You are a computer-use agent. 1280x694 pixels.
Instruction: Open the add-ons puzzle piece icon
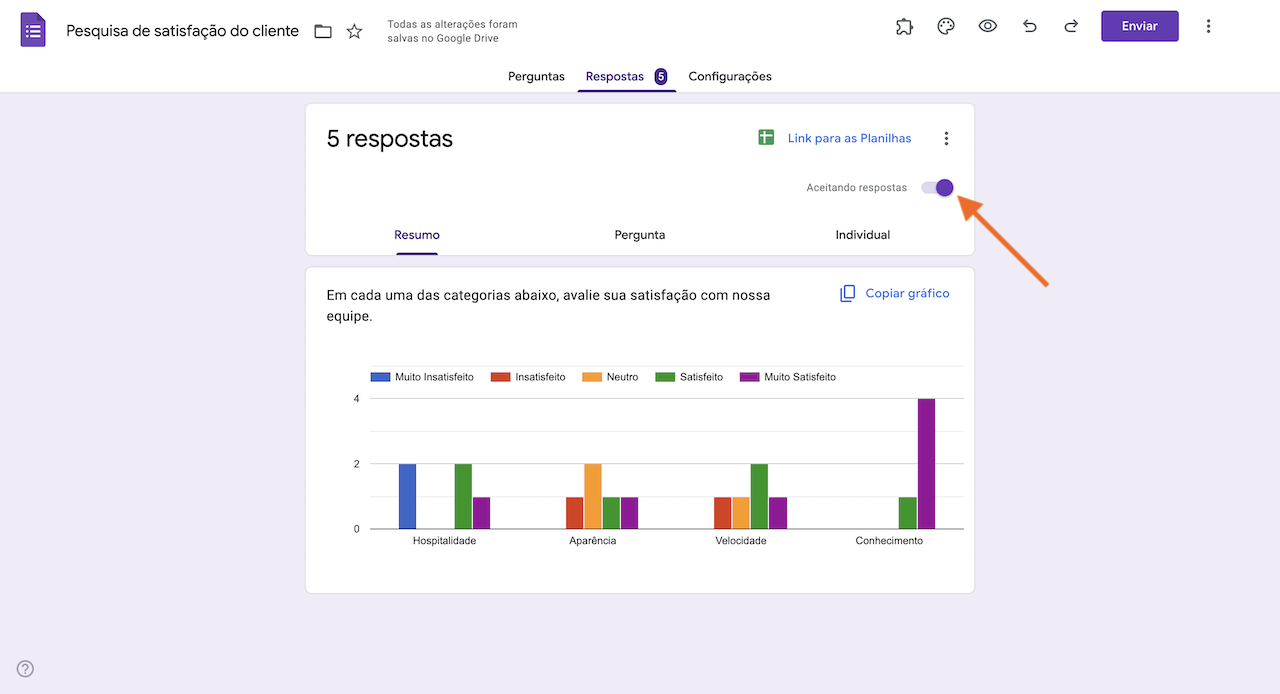click(904, 26)
